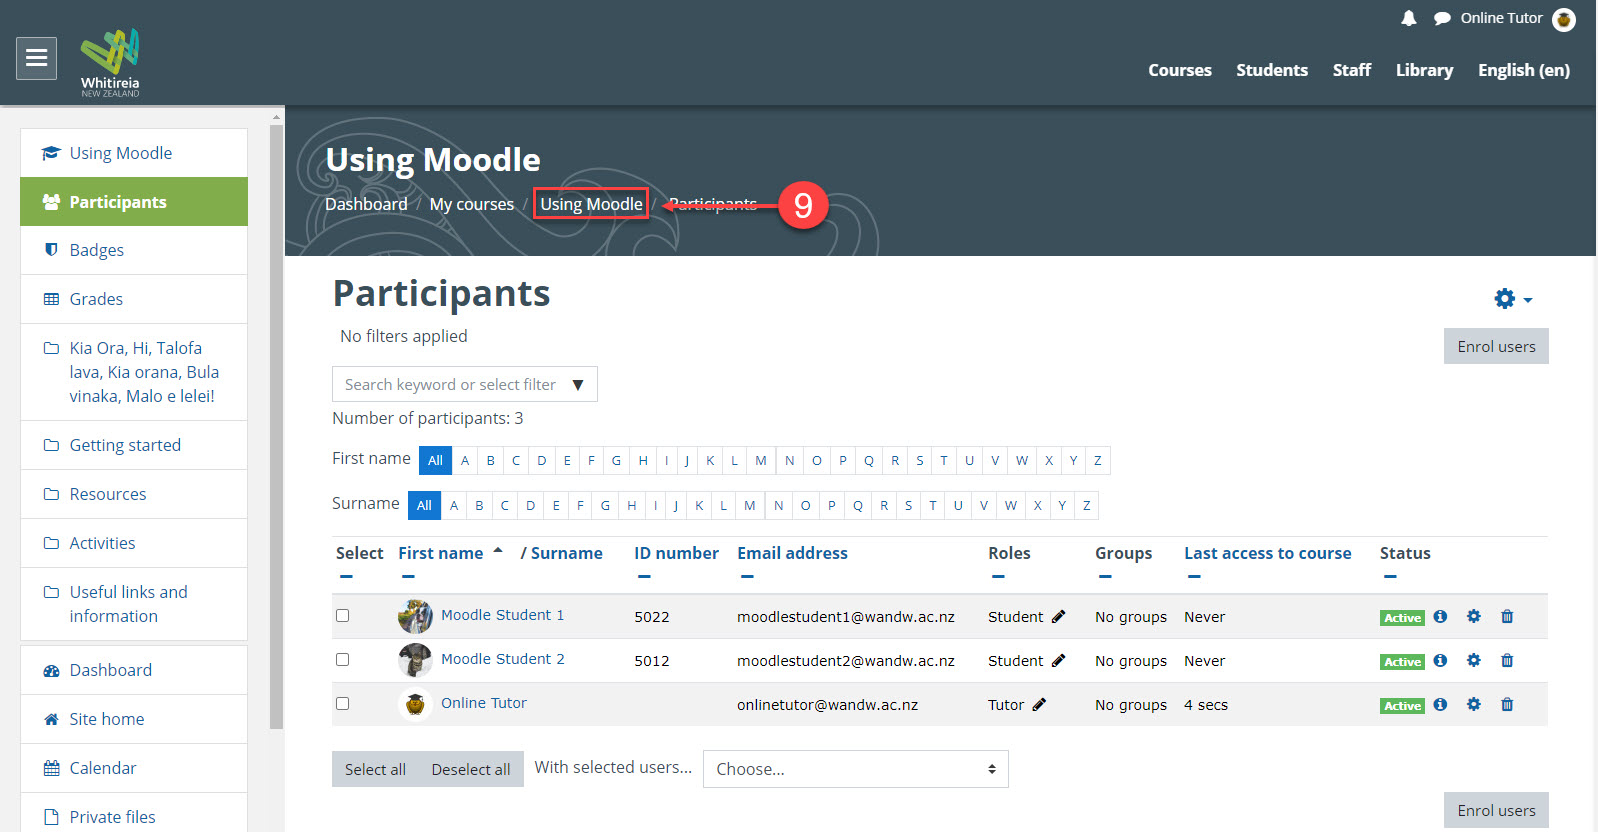This screenshot has height=832, width=1598.
Task: Open Students menu in top navigation
Action: 1272,70
